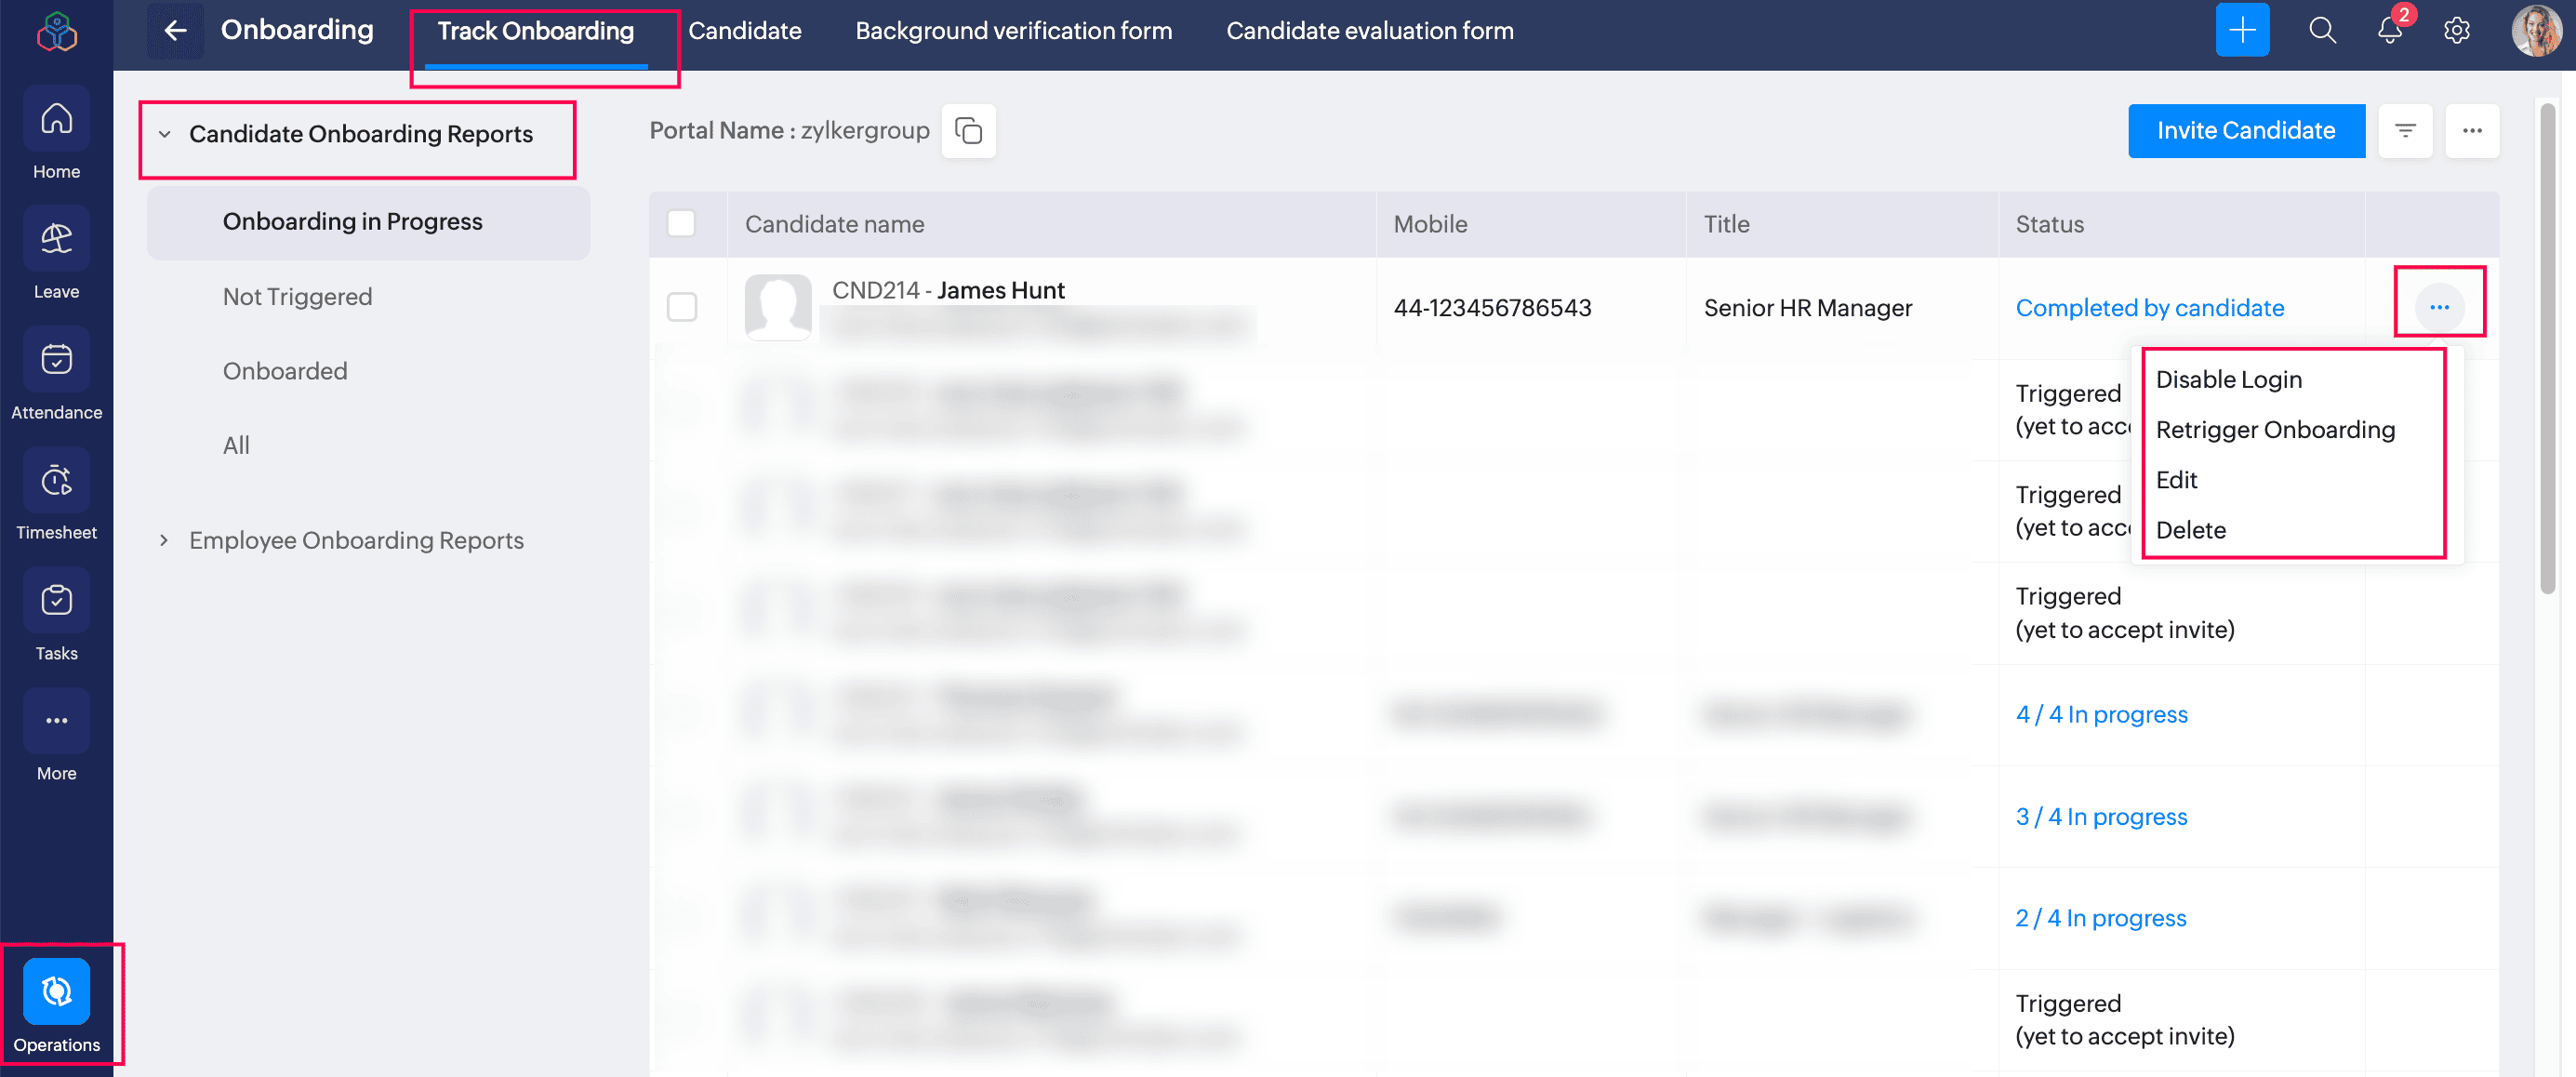2576x1077 pixels.
Task: Open the Tasks sidebar icon
Action: coord(56,601)
